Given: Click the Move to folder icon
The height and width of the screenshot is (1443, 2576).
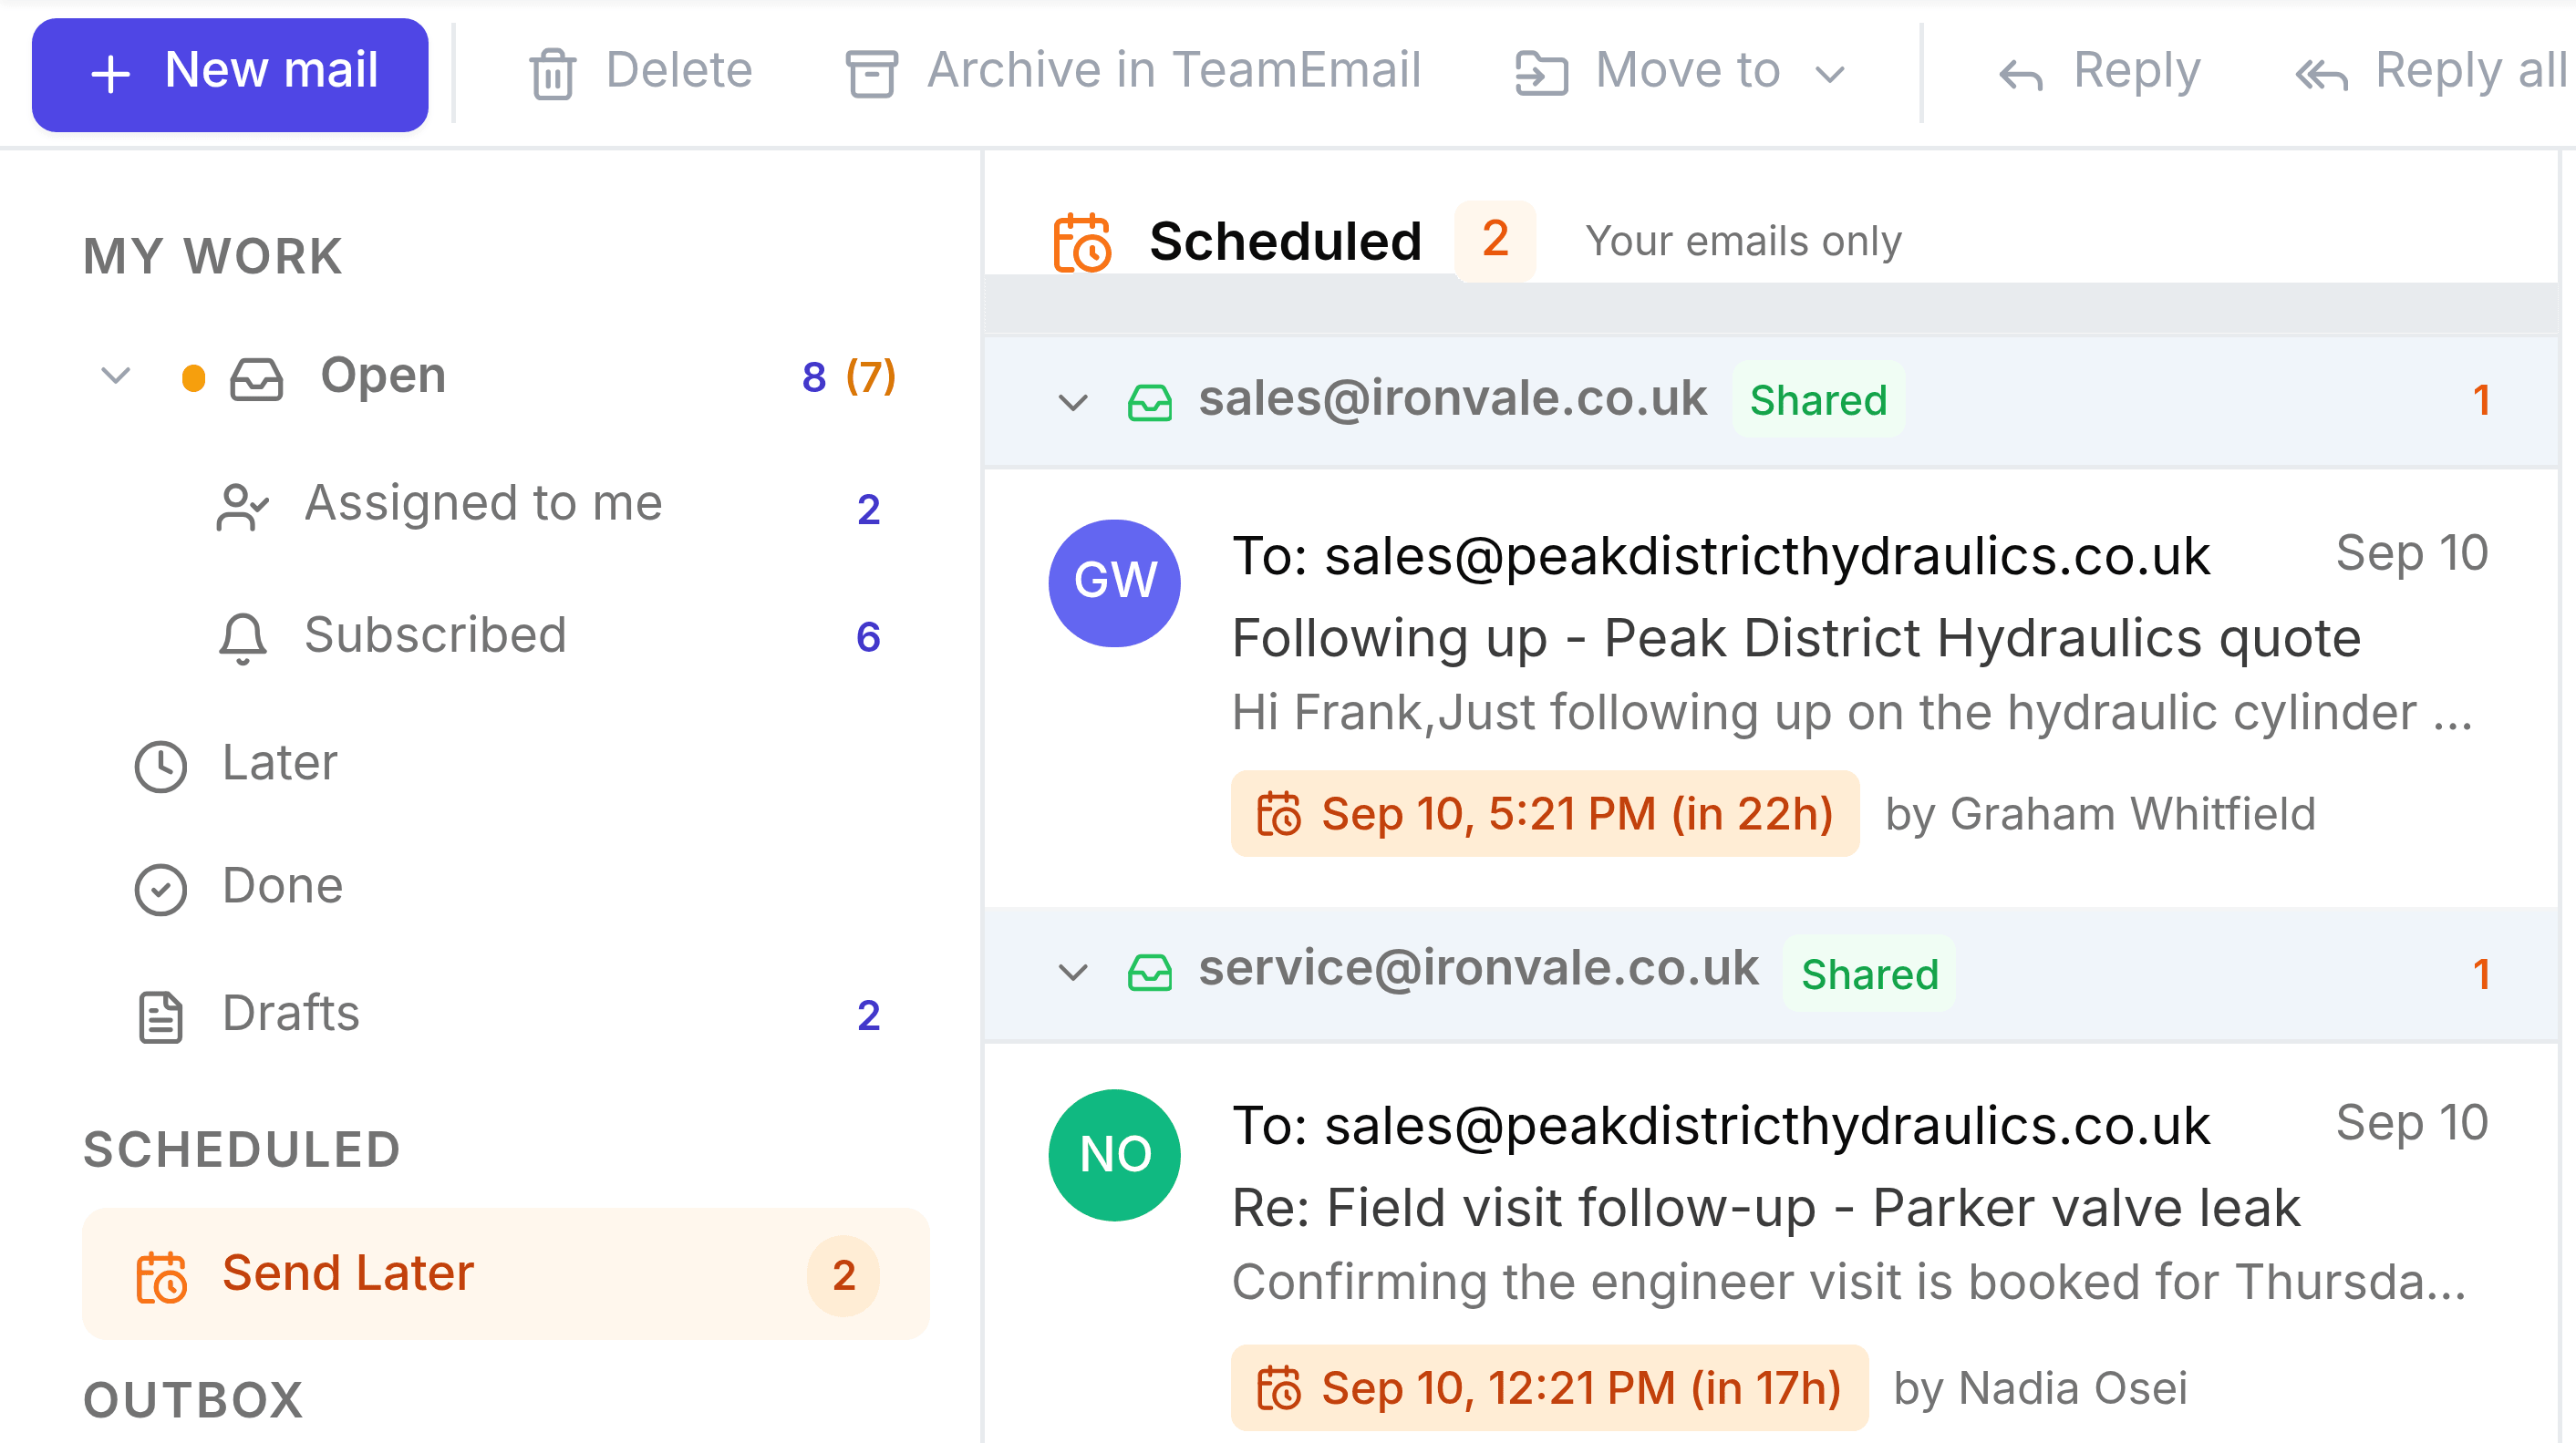Looking at the screenshot, I should (1541, 74).
